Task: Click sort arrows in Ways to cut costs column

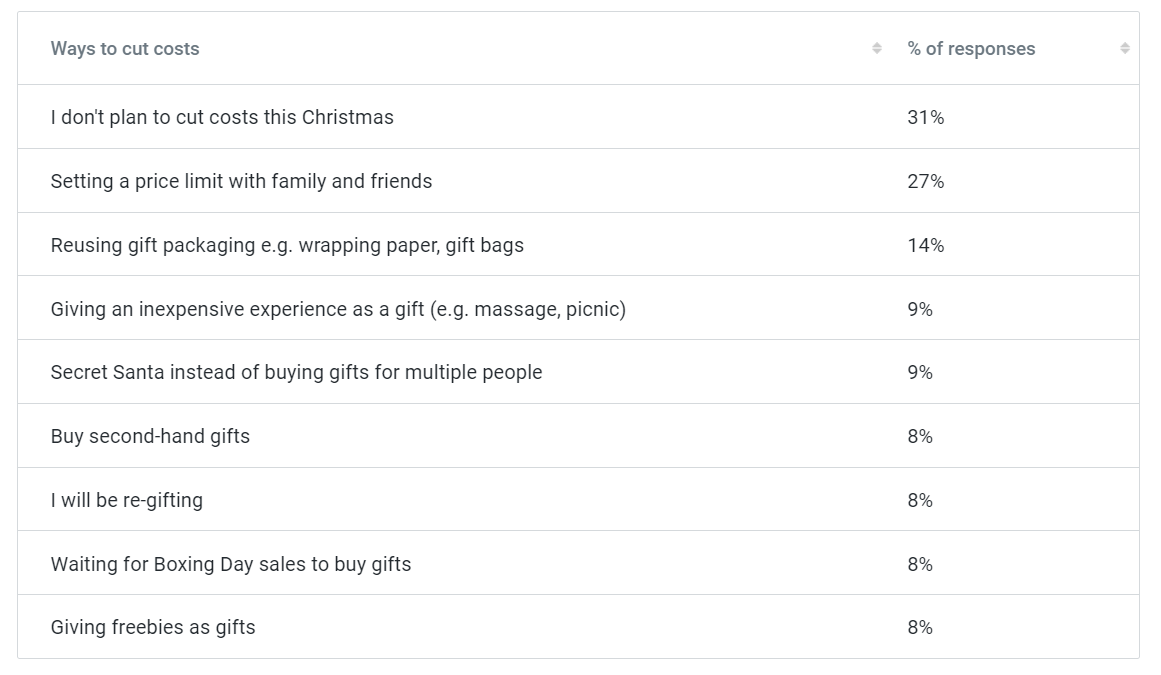Action: pos(877,48)
